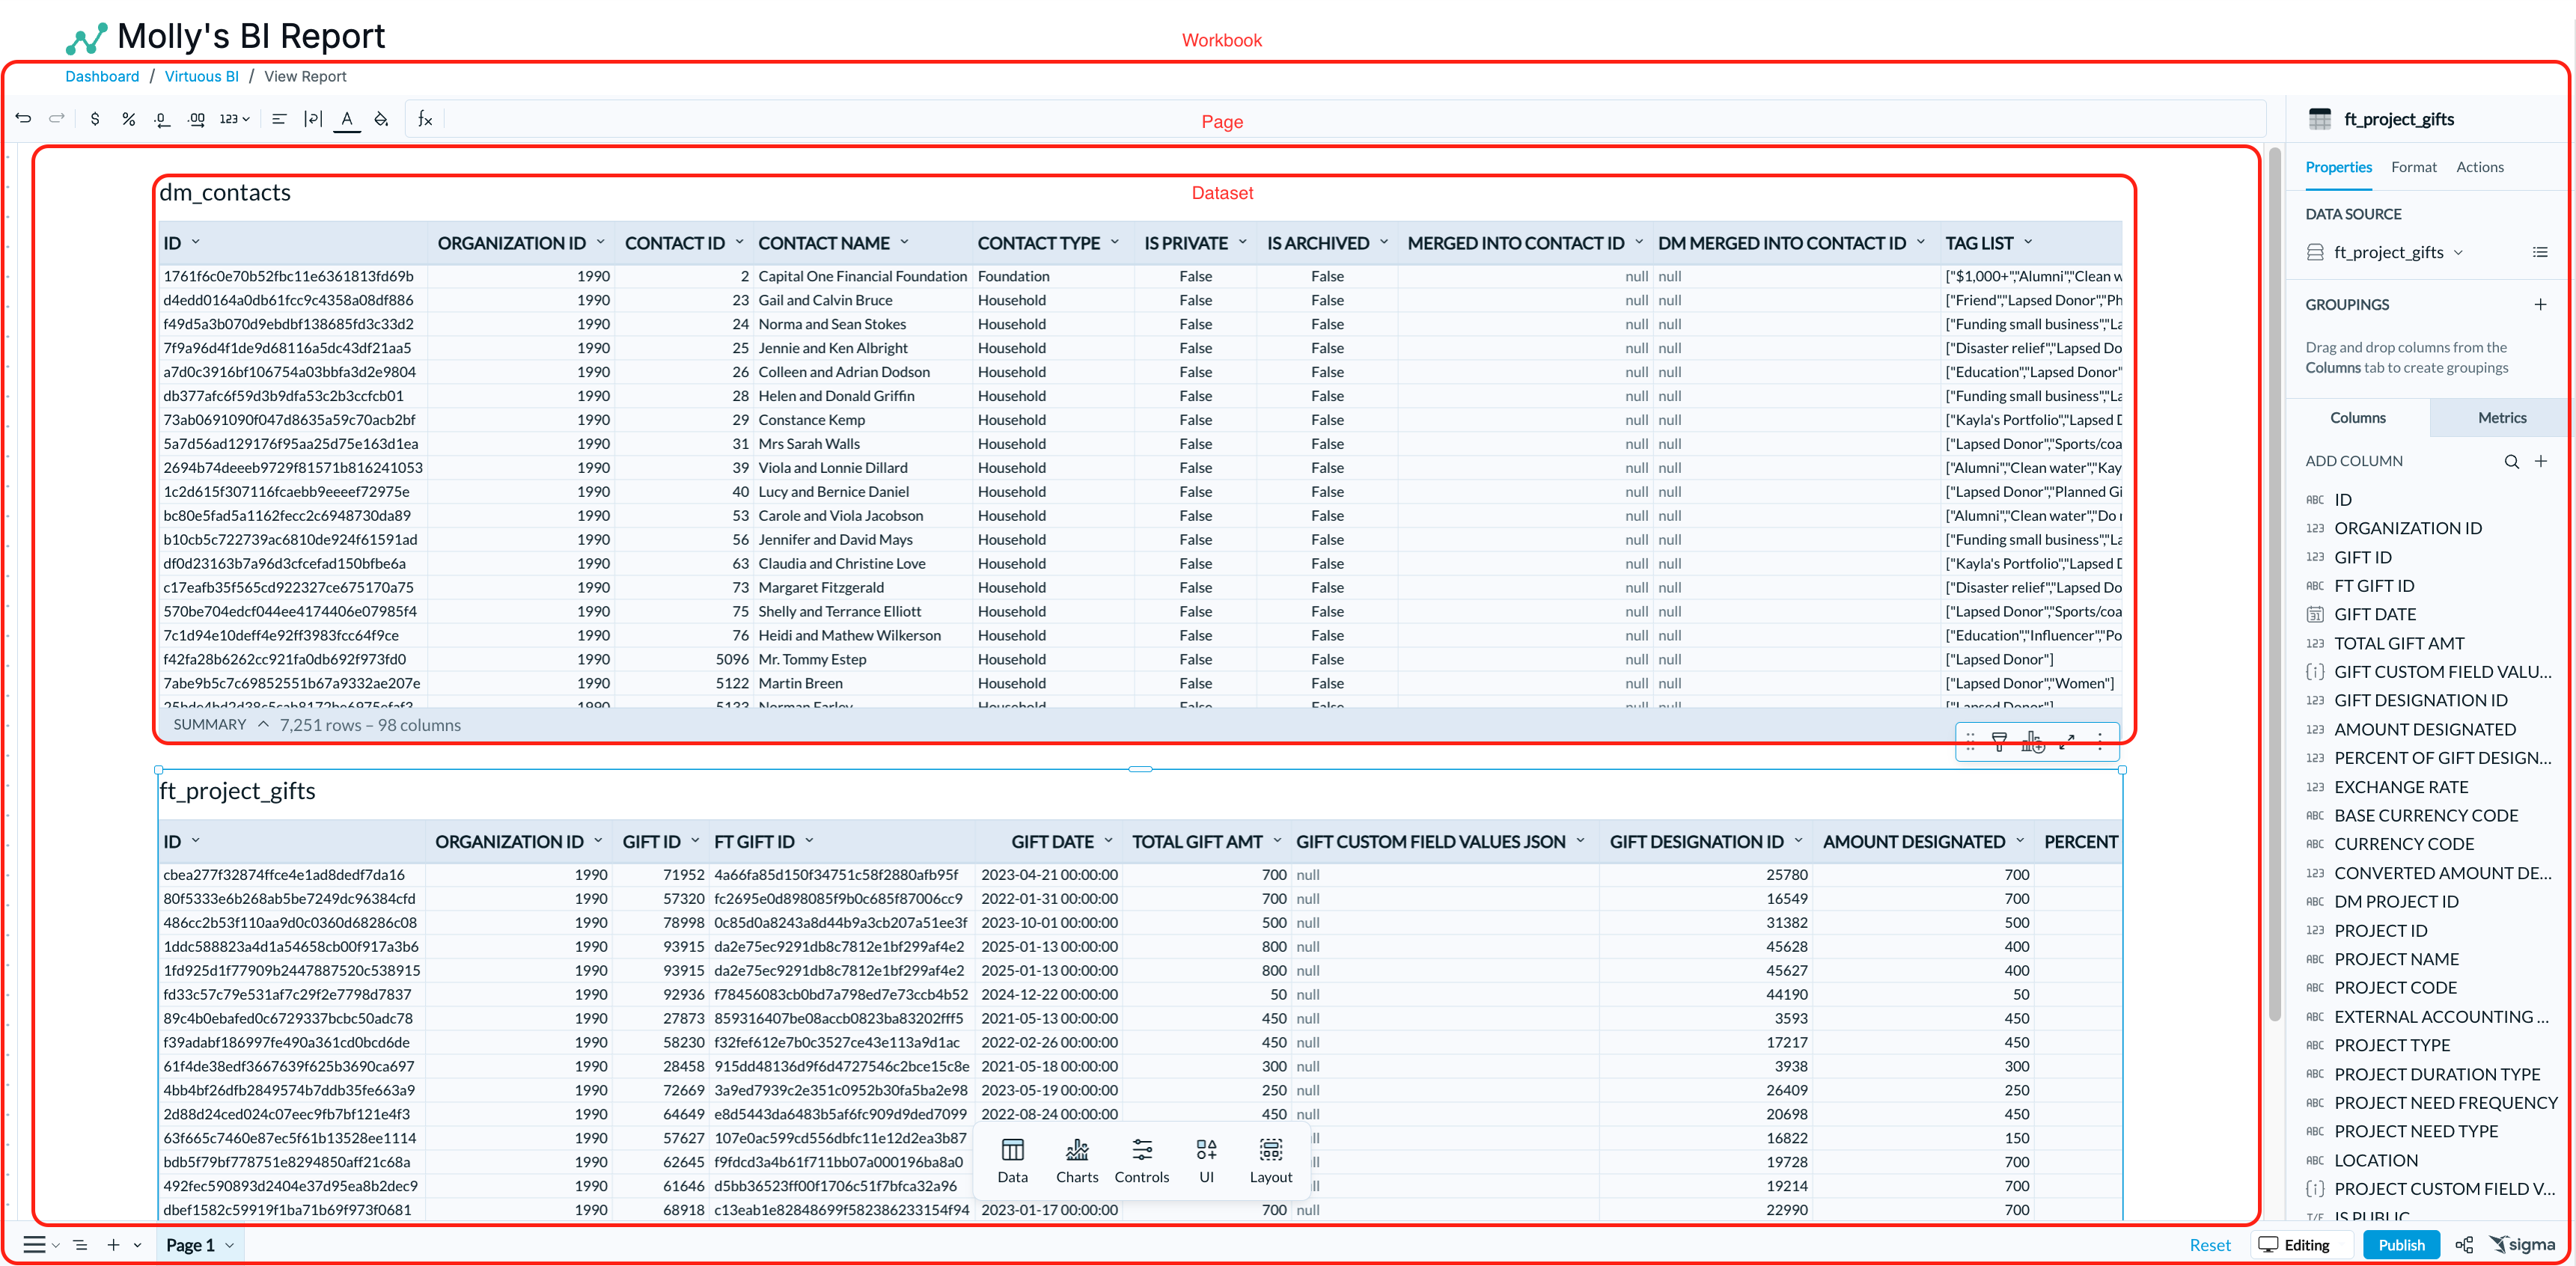Add a column with the plus icon

2540,461
